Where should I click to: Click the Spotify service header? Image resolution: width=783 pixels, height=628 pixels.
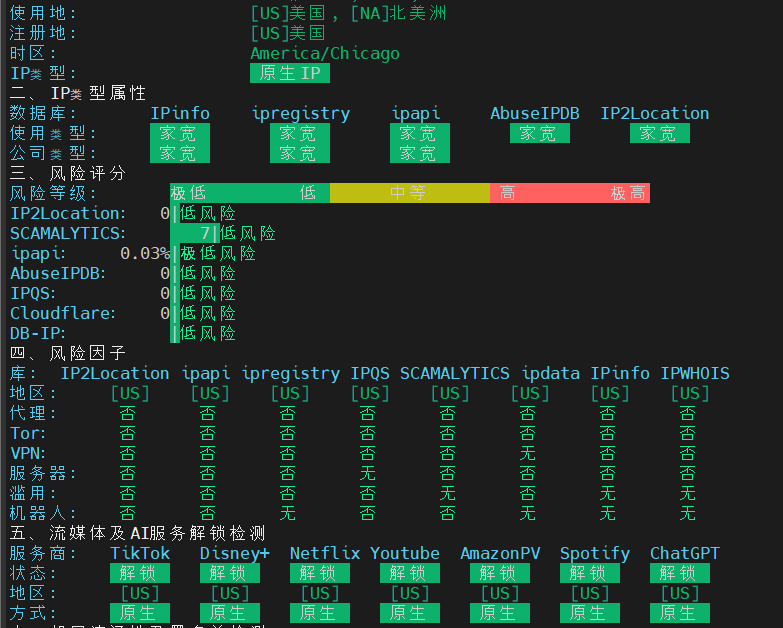tap(595, 554)
